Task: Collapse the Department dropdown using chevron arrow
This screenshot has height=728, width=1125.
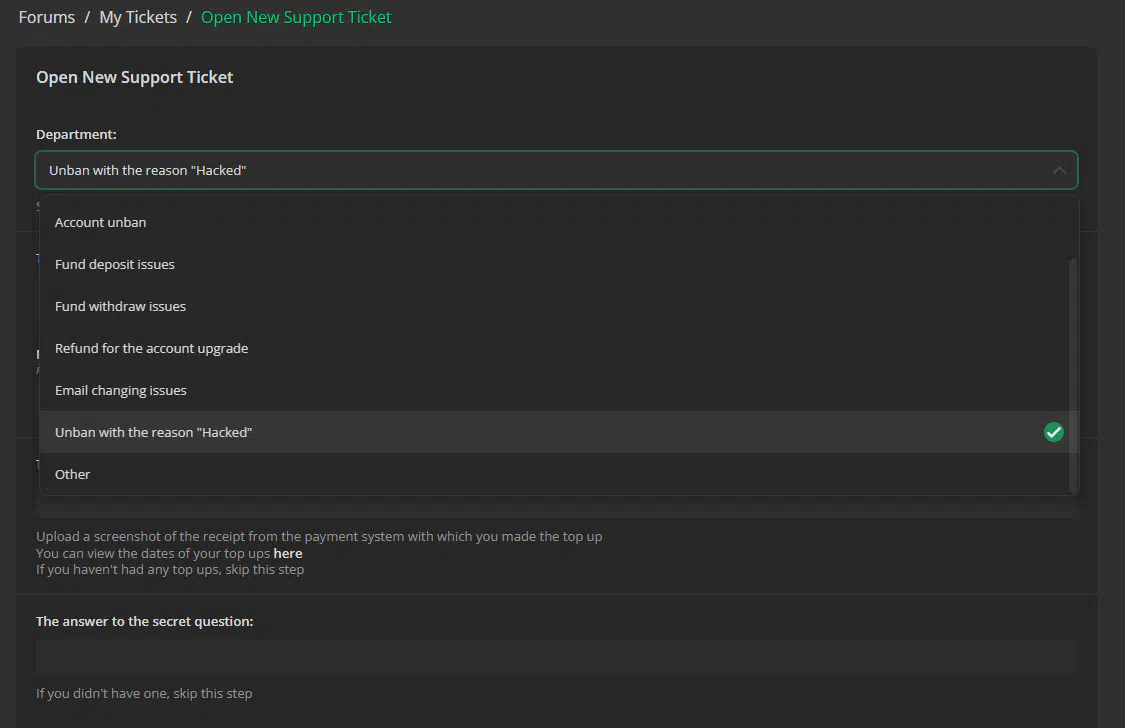Action: pos(1059,170)
